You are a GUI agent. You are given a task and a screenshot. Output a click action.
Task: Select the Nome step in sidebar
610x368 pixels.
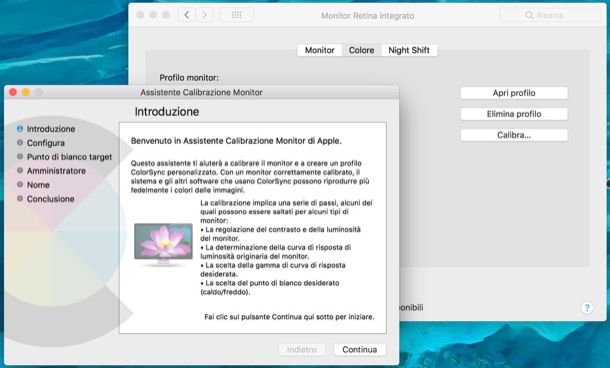click(33, 185)
